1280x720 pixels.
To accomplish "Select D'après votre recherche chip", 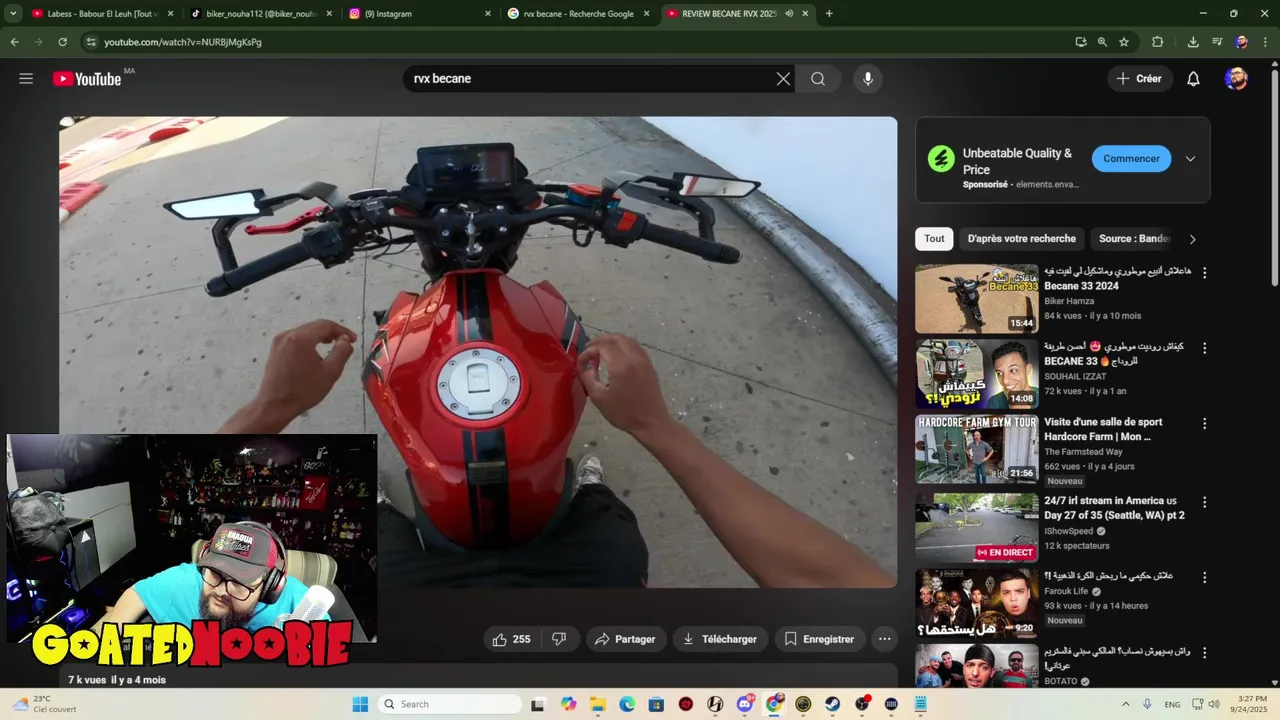I will (1022, 239).
